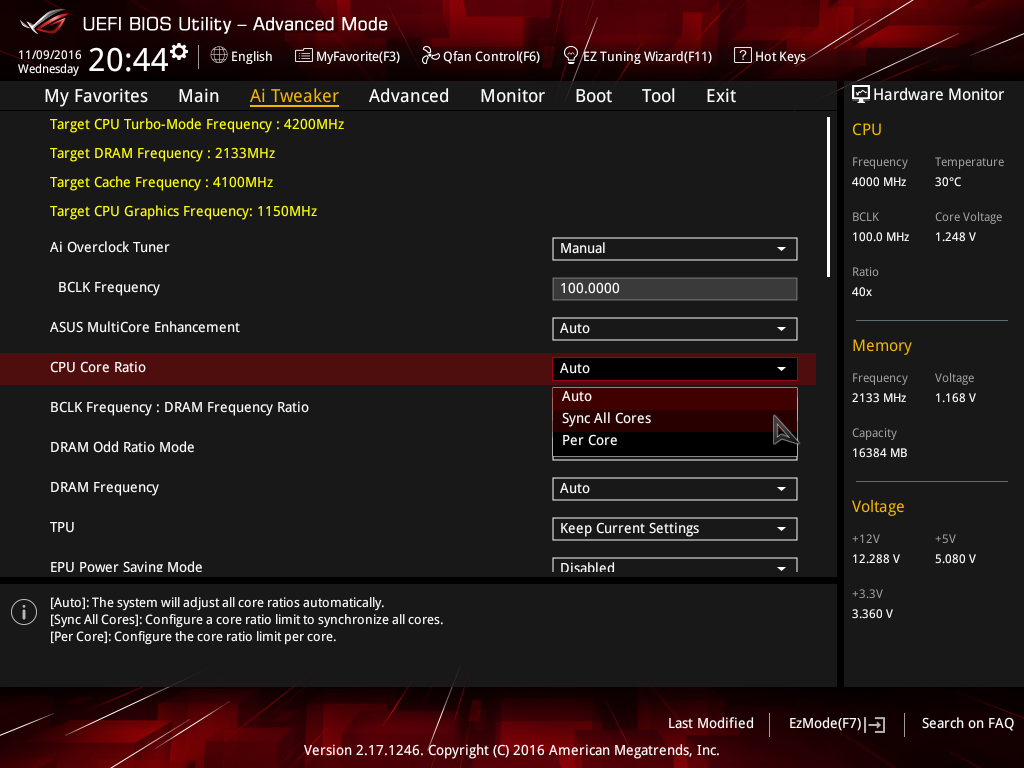Click Last Modified at the bottom

(x=711, y=724)
